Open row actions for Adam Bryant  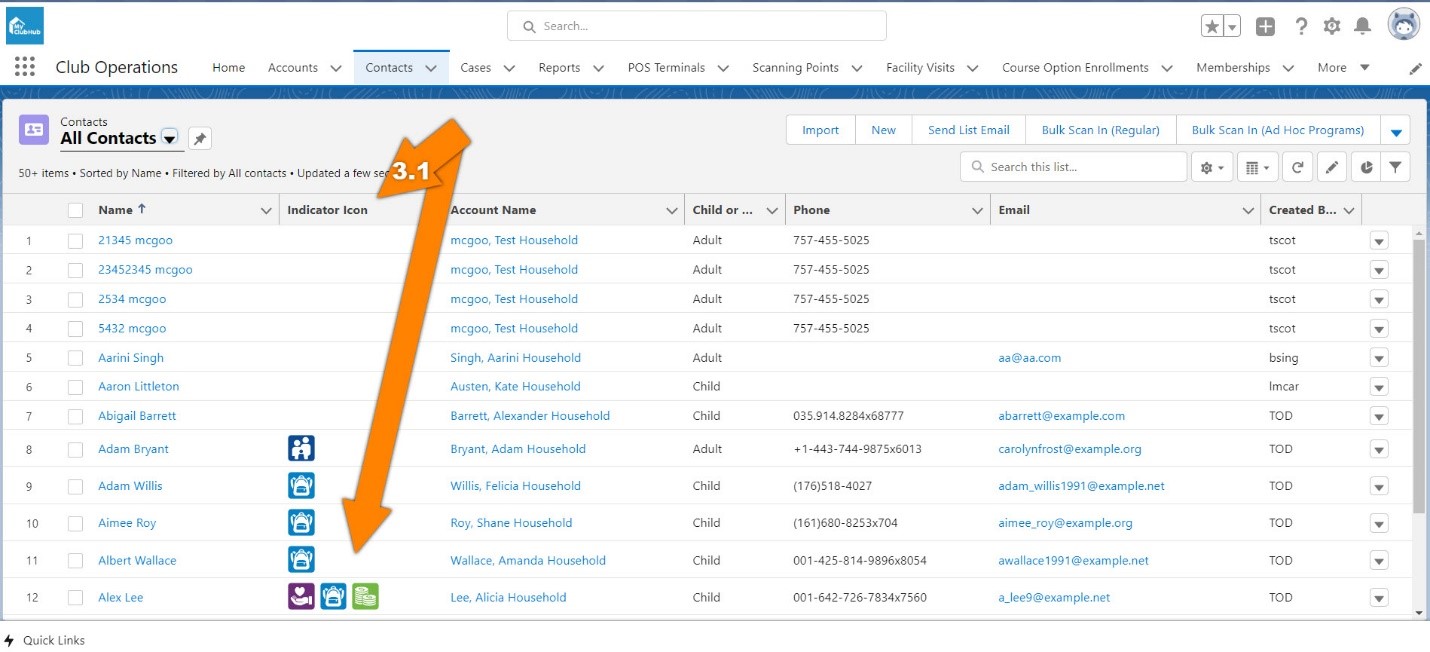1379,450
